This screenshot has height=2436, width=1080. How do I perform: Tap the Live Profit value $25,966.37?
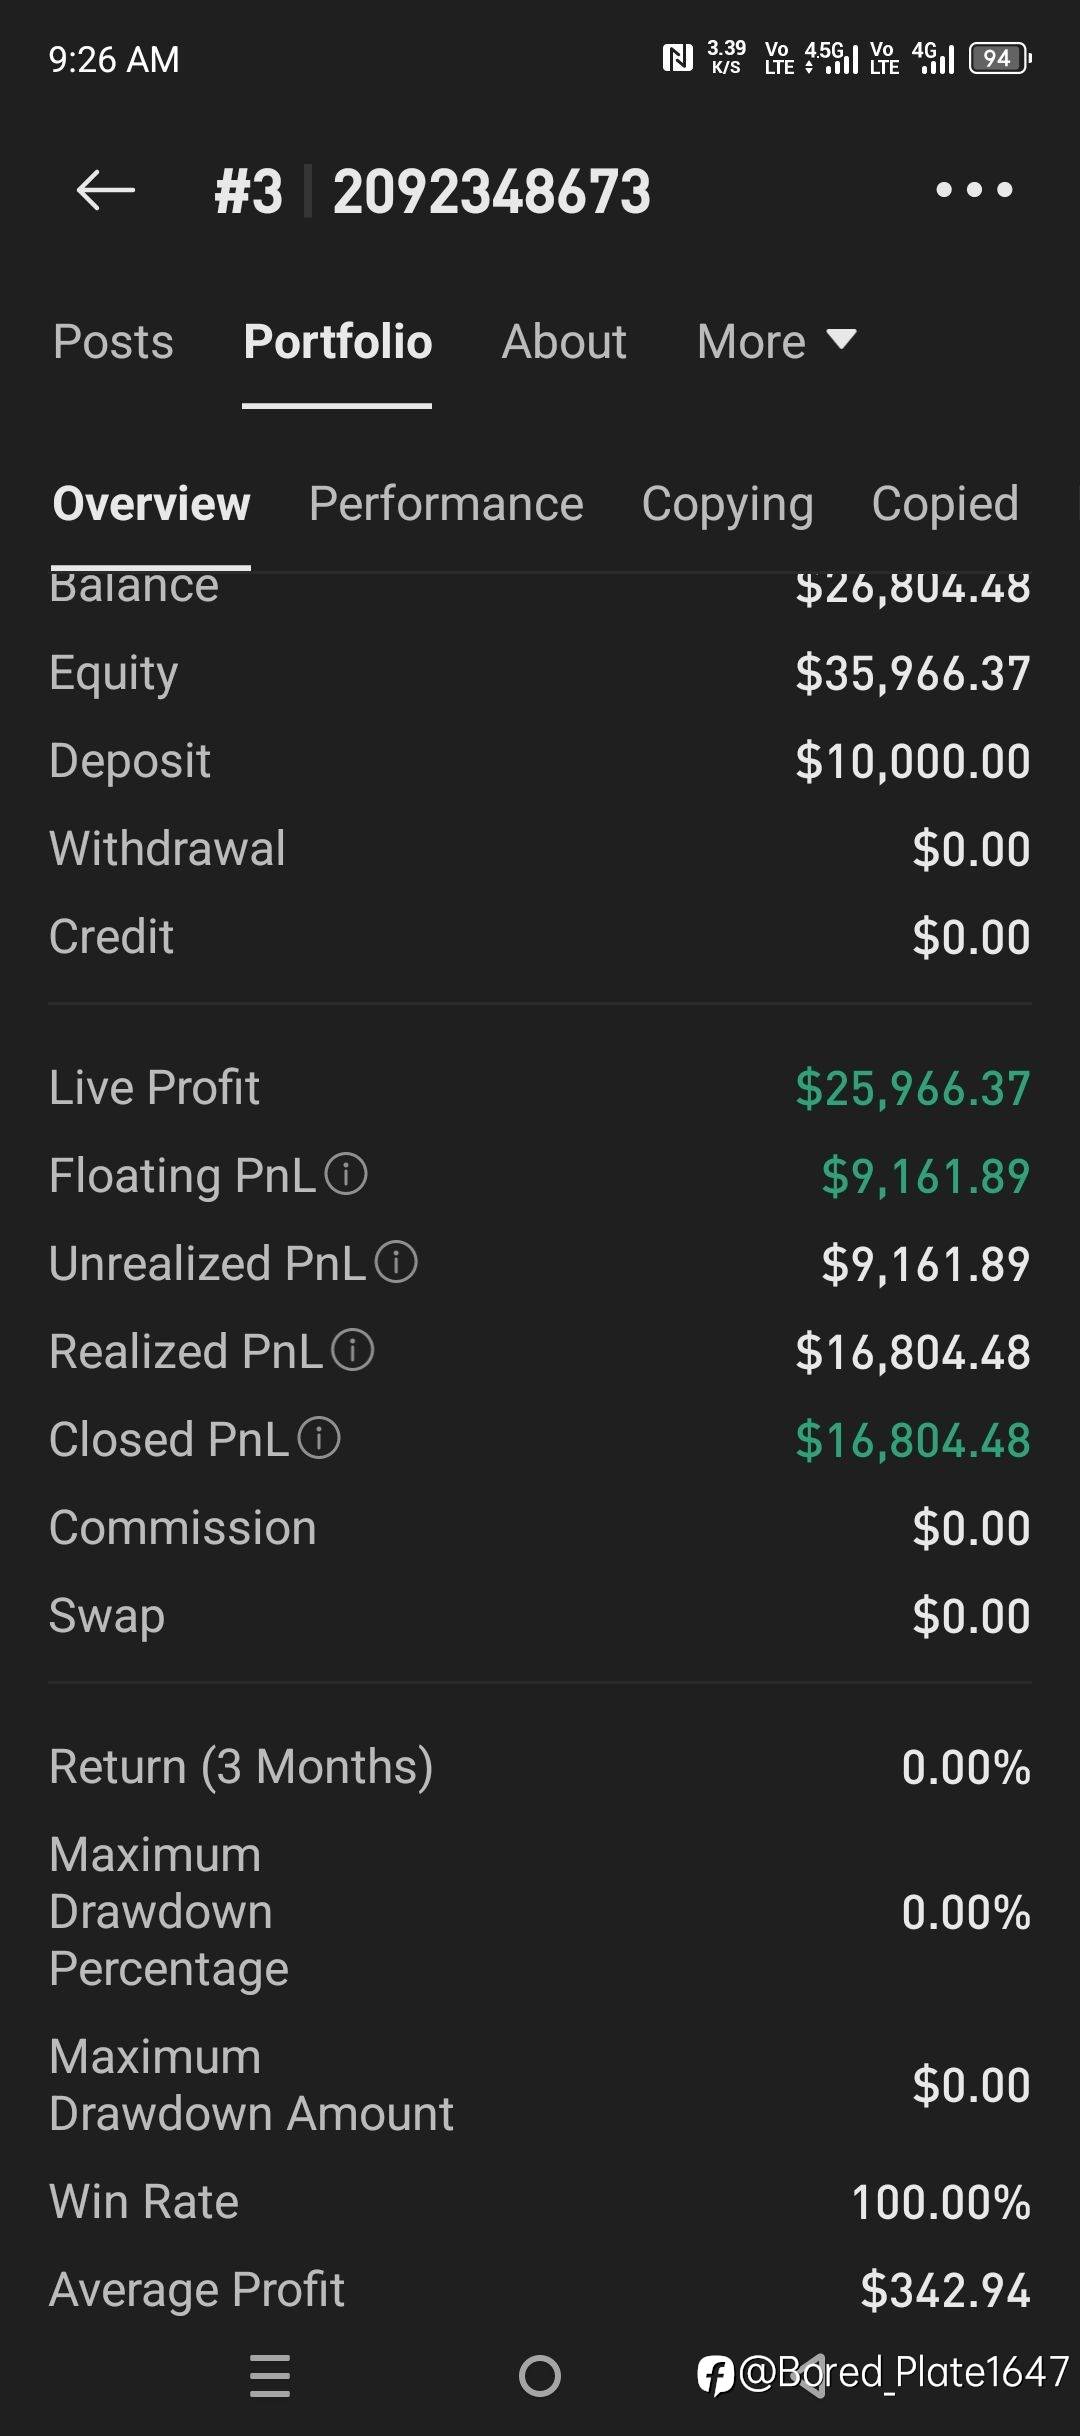(x=912, y=1088)
